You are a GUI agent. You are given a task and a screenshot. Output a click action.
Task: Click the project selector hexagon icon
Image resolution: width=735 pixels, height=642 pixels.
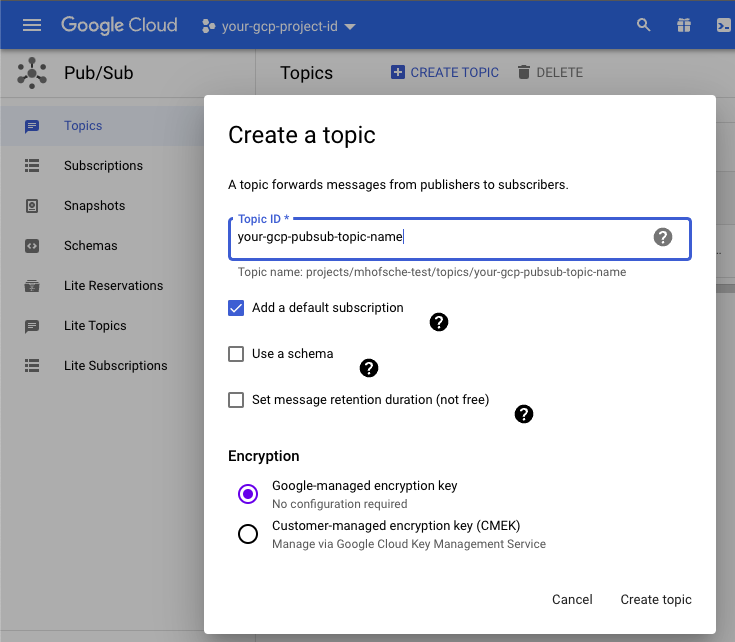tap(209, 26)
